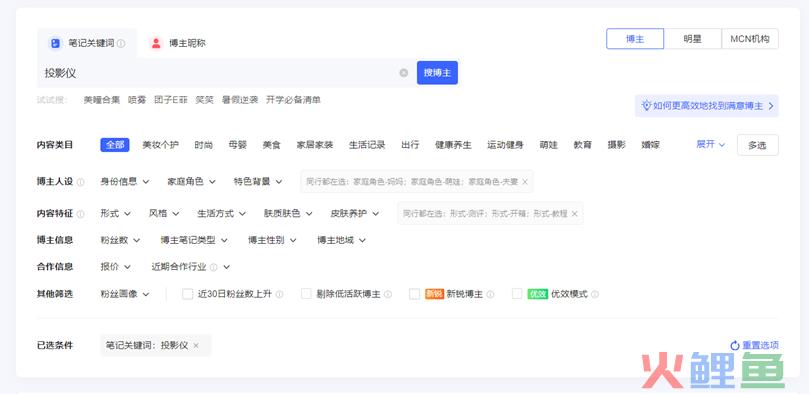The image size is (809, 394).
Task: Click the 搜博主 search button
Action: [x=437, y=73]
